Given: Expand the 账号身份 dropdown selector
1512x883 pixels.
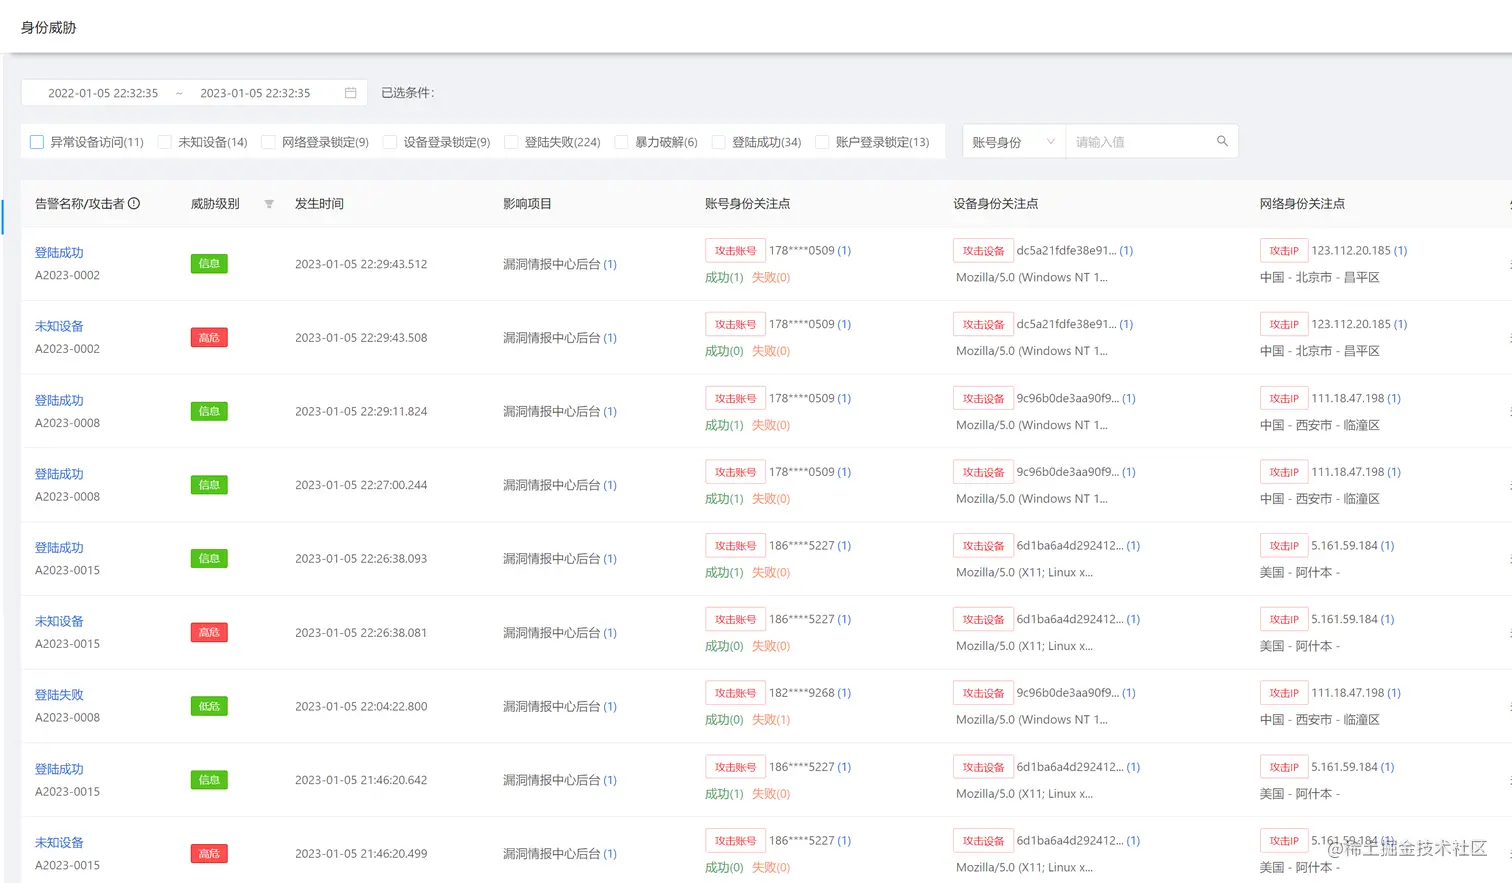Looking at the screenshot, I should (1014, 142).
